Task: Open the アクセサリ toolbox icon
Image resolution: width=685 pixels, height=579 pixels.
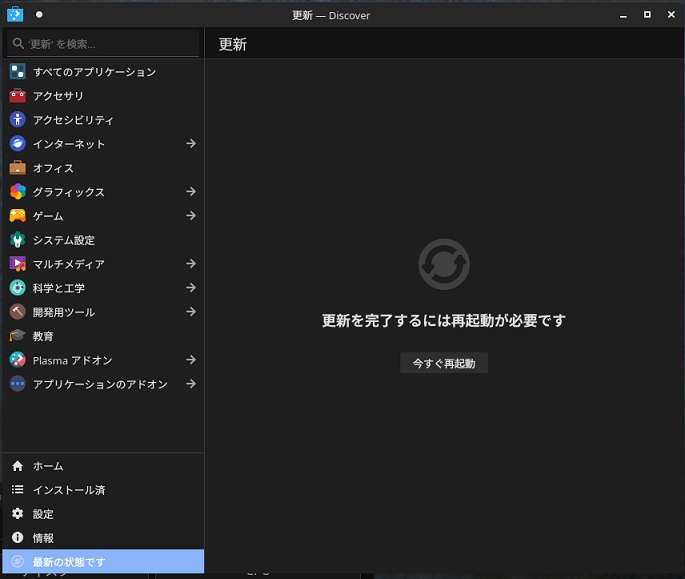Action: (17, 96)
